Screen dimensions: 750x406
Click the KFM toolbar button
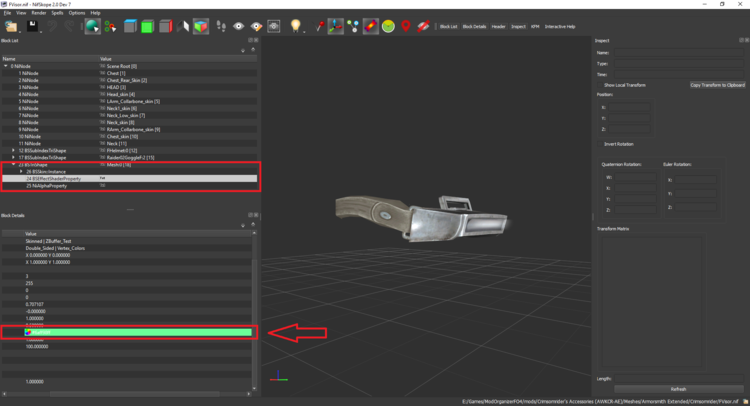(x=535, y=27)
